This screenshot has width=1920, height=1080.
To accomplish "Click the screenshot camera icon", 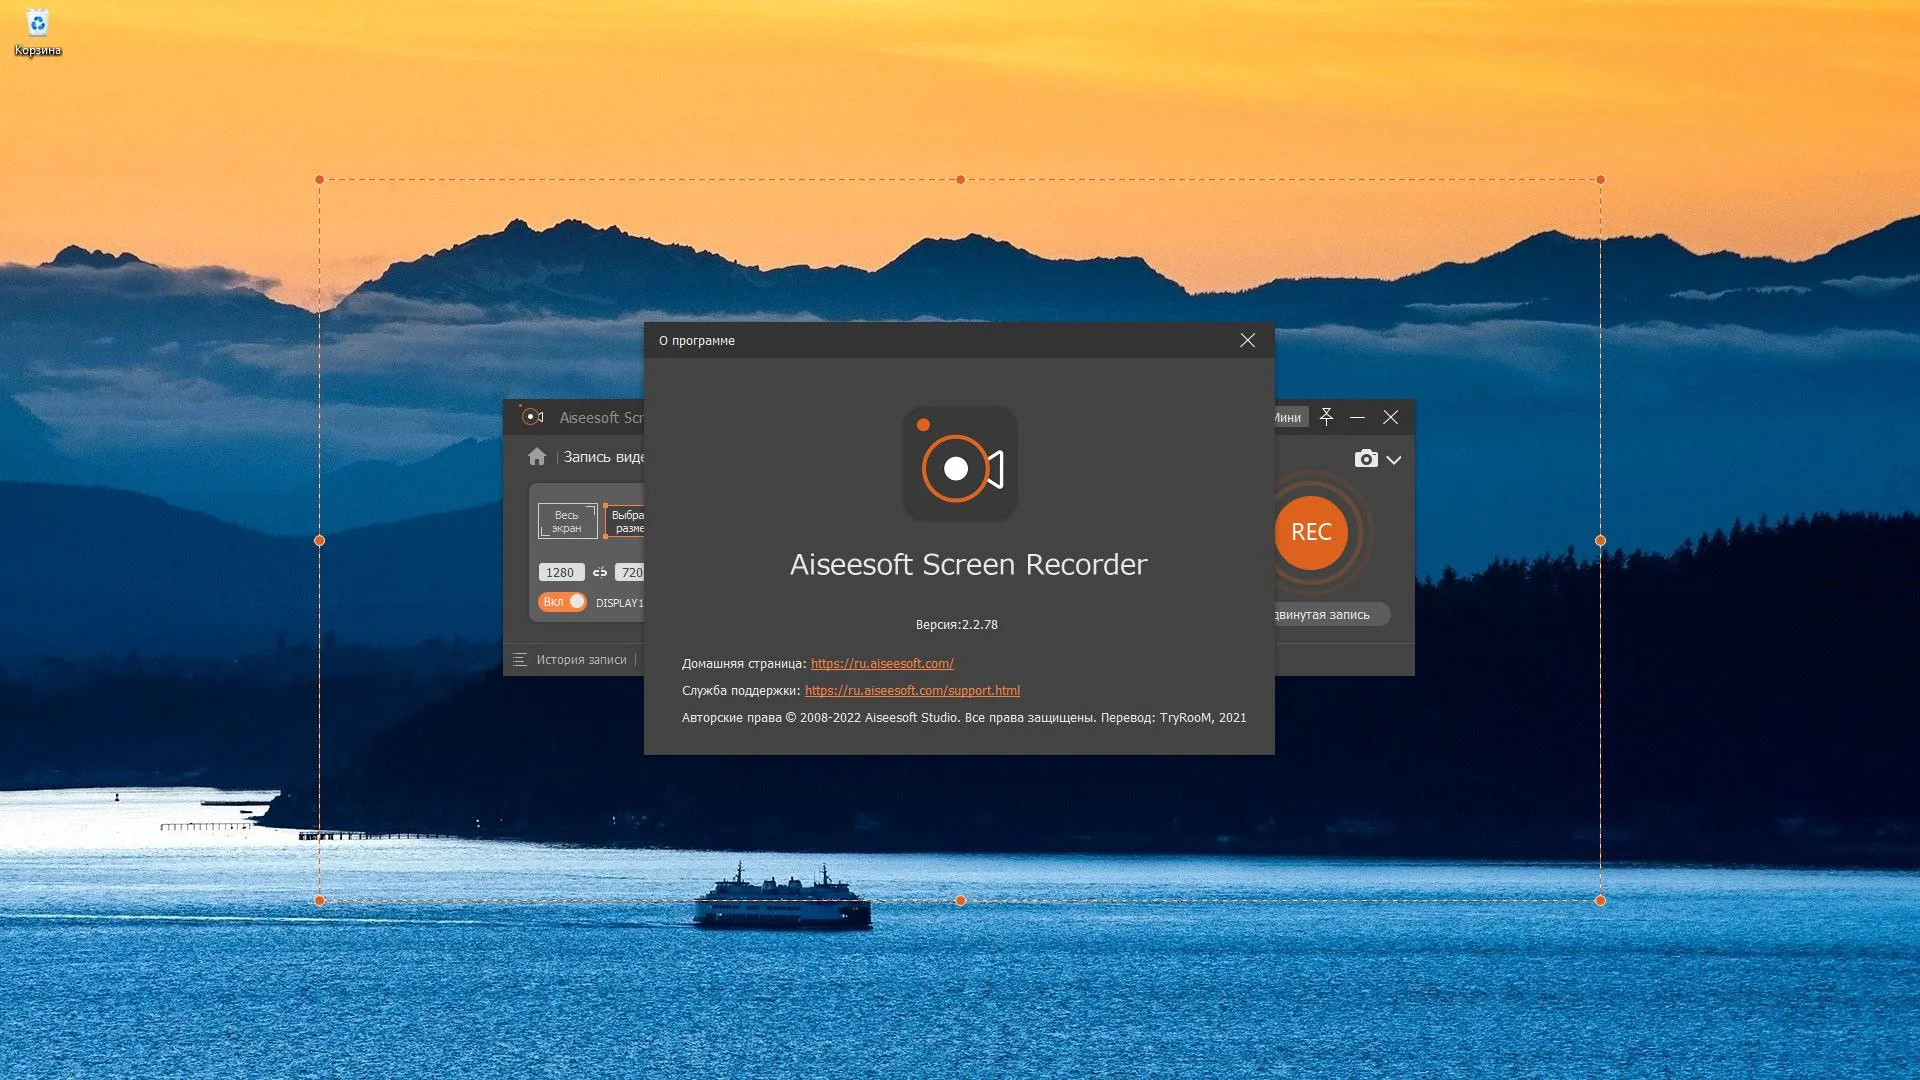I will point(1365,459).
